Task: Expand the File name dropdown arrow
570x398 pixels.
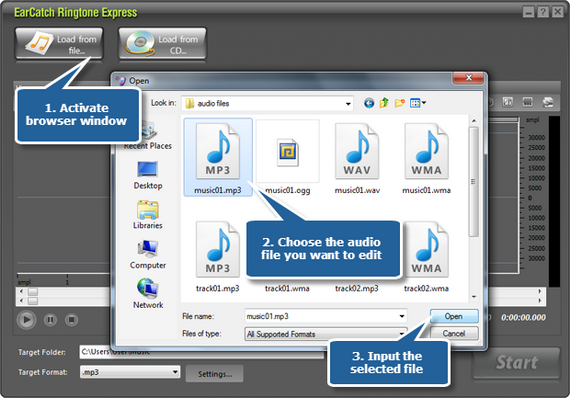Action: pyautogui.click(x=402, y=316)
